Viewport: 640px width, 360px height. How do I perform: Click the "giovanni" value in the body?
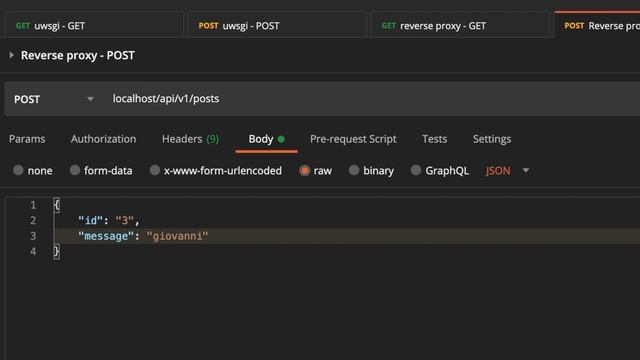point(178,236)
